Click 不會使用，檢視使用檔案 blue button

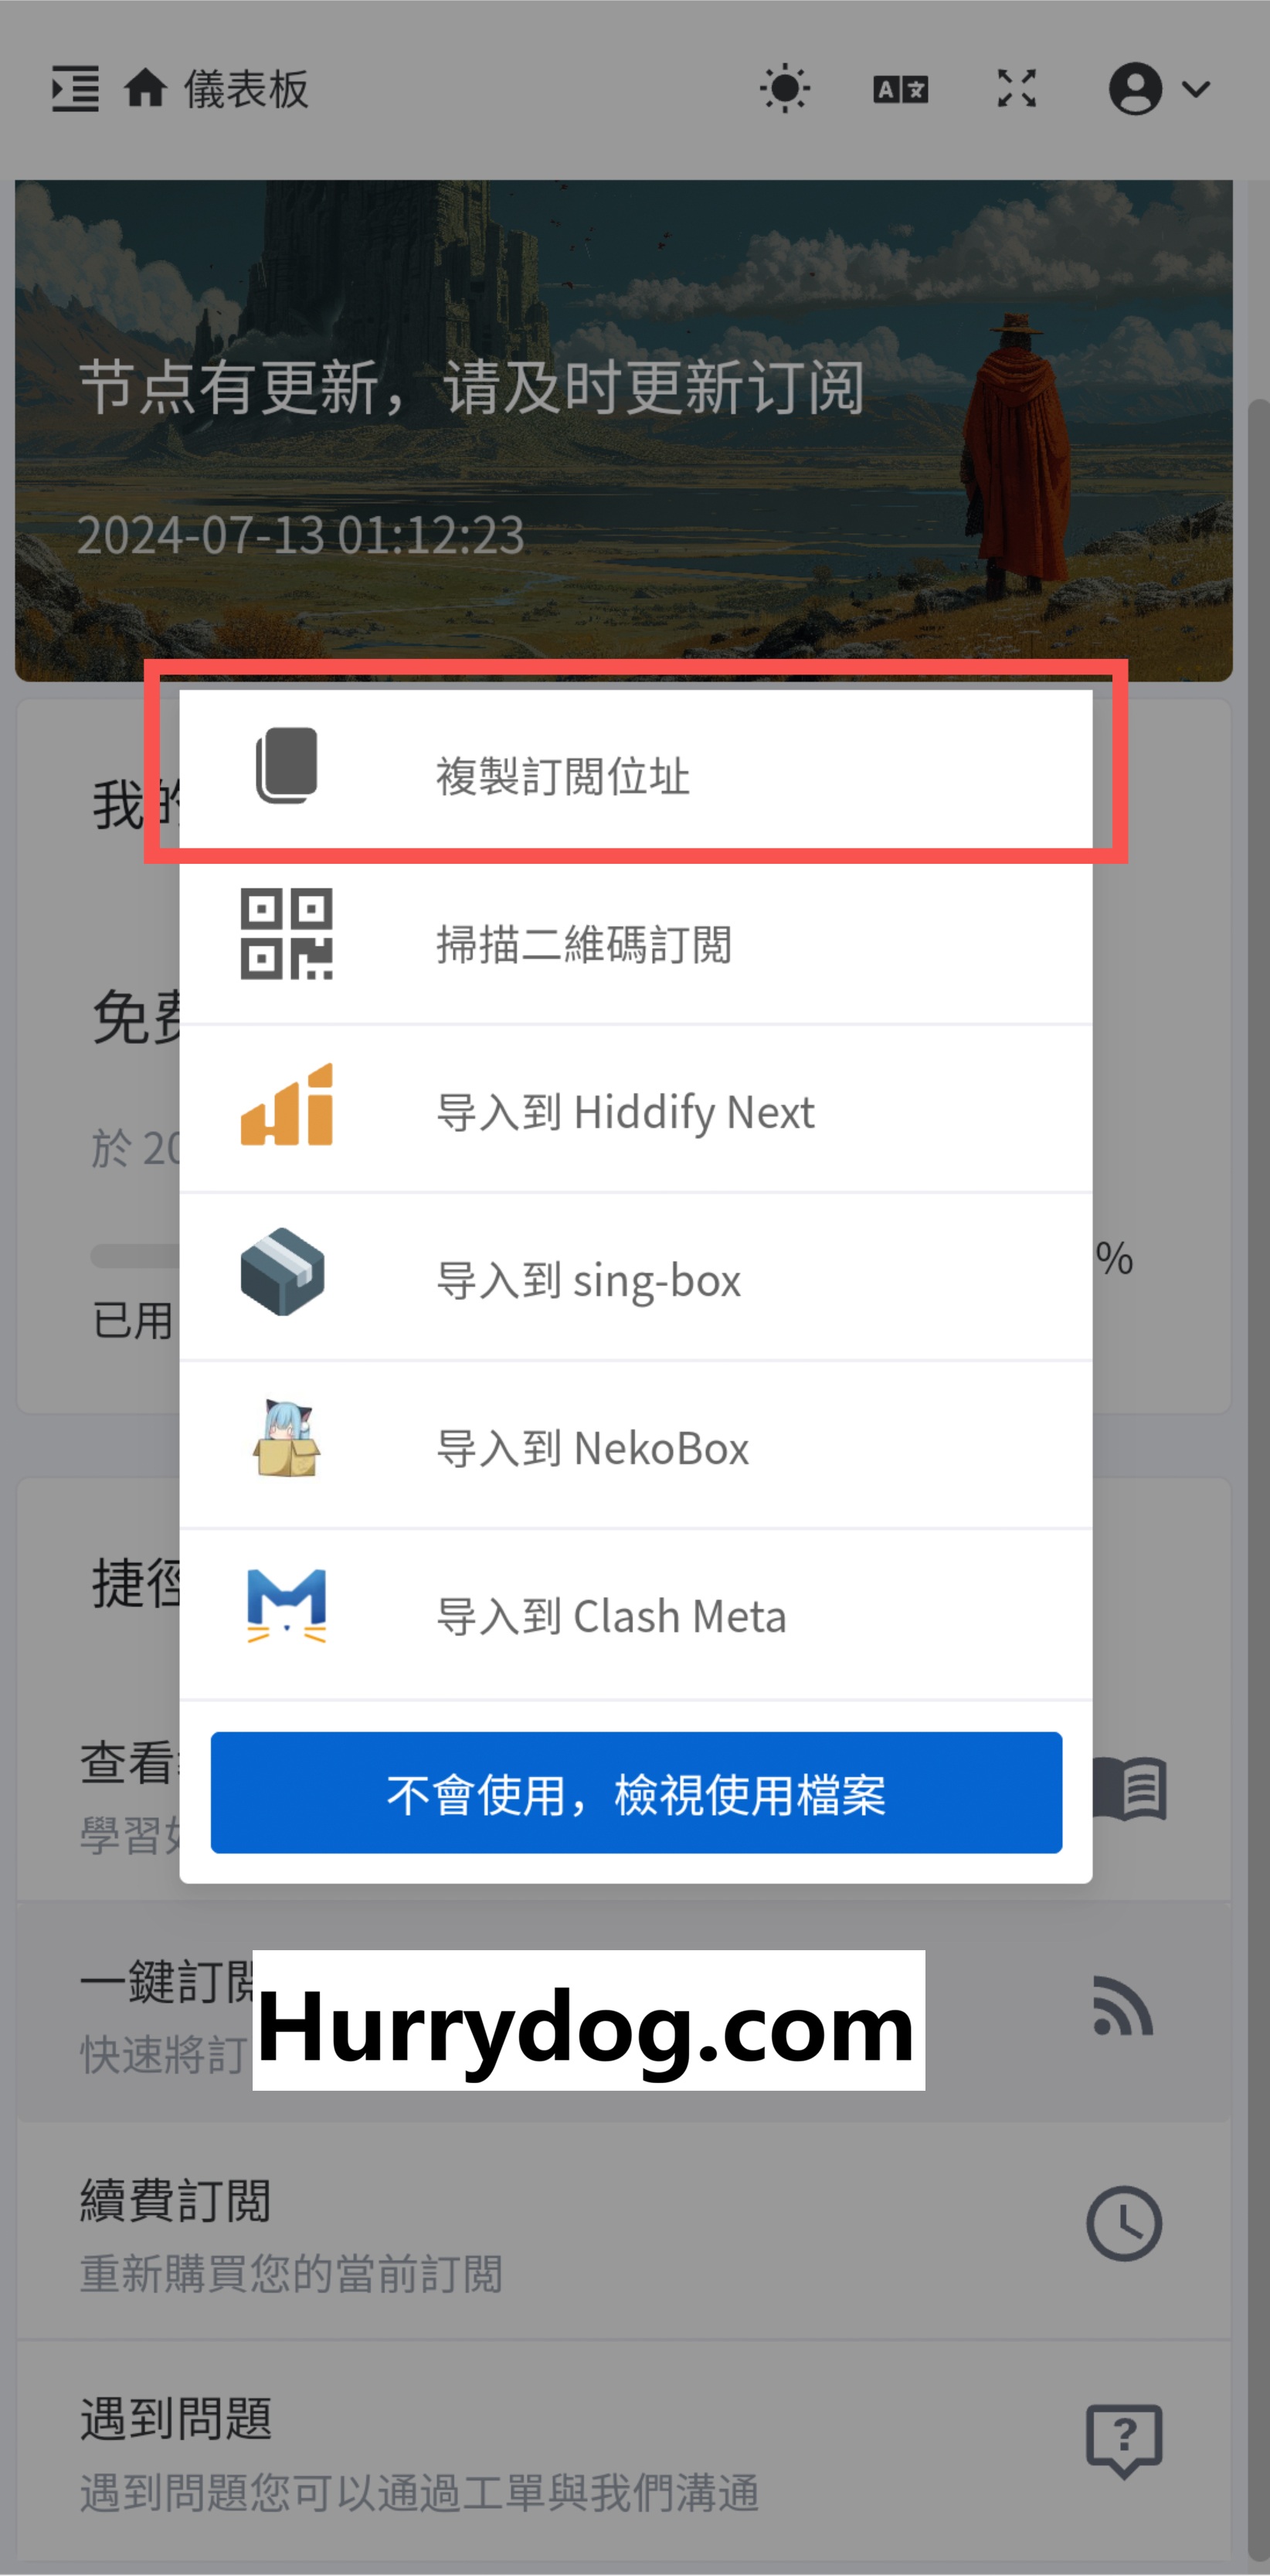[636, 1792]
